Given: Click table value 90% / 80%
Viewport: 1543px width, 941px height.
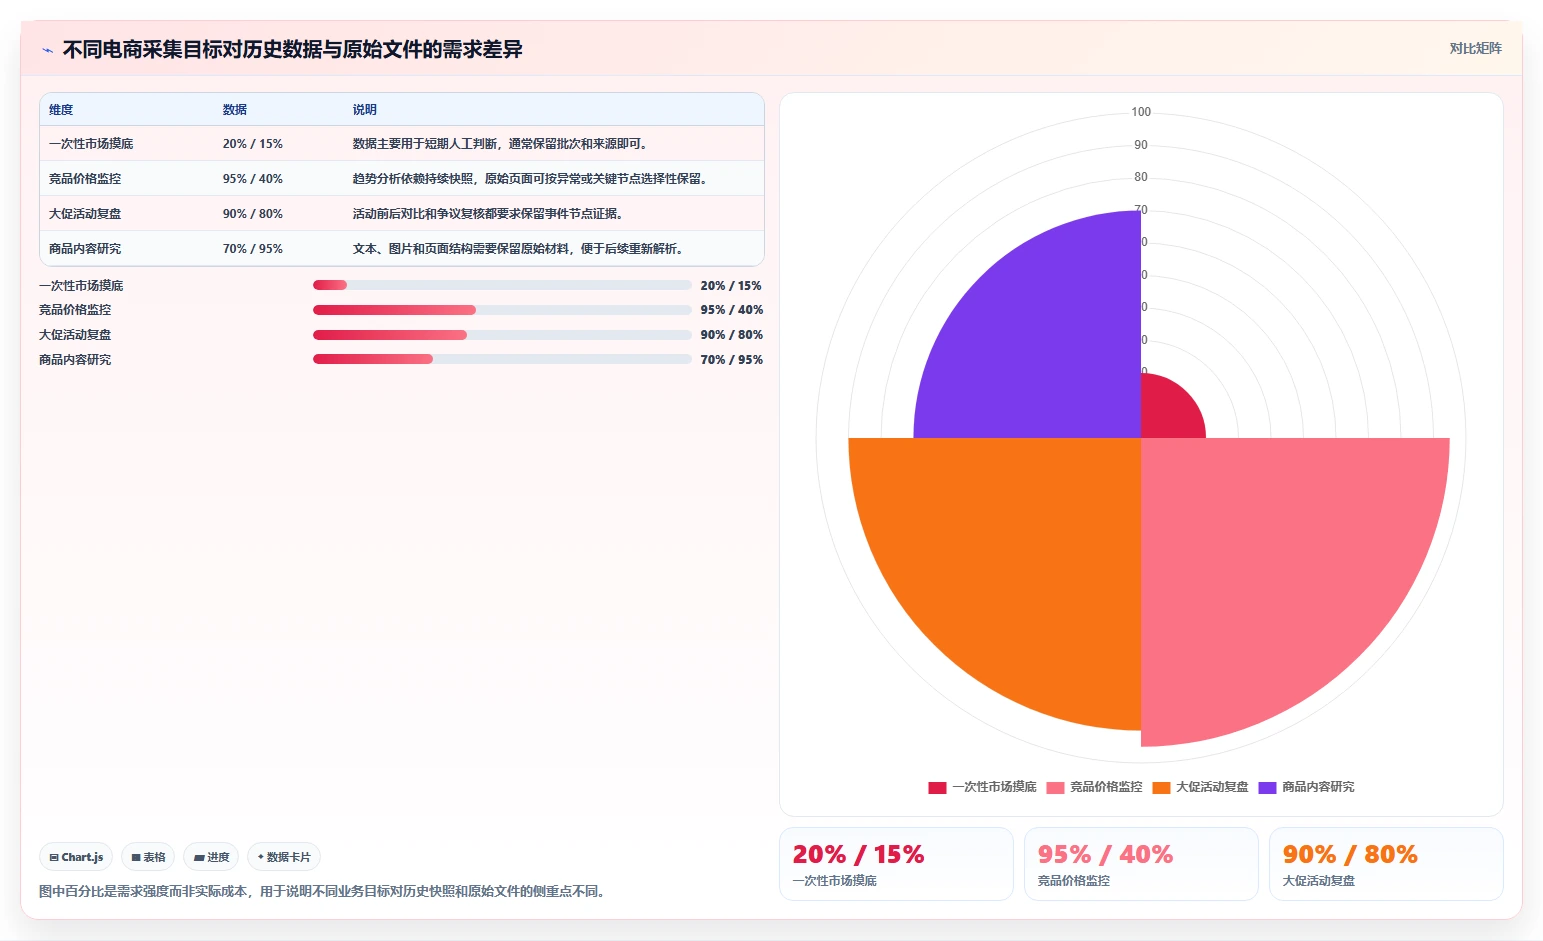Looking at the screenshot, I should (x=253, y=214).
